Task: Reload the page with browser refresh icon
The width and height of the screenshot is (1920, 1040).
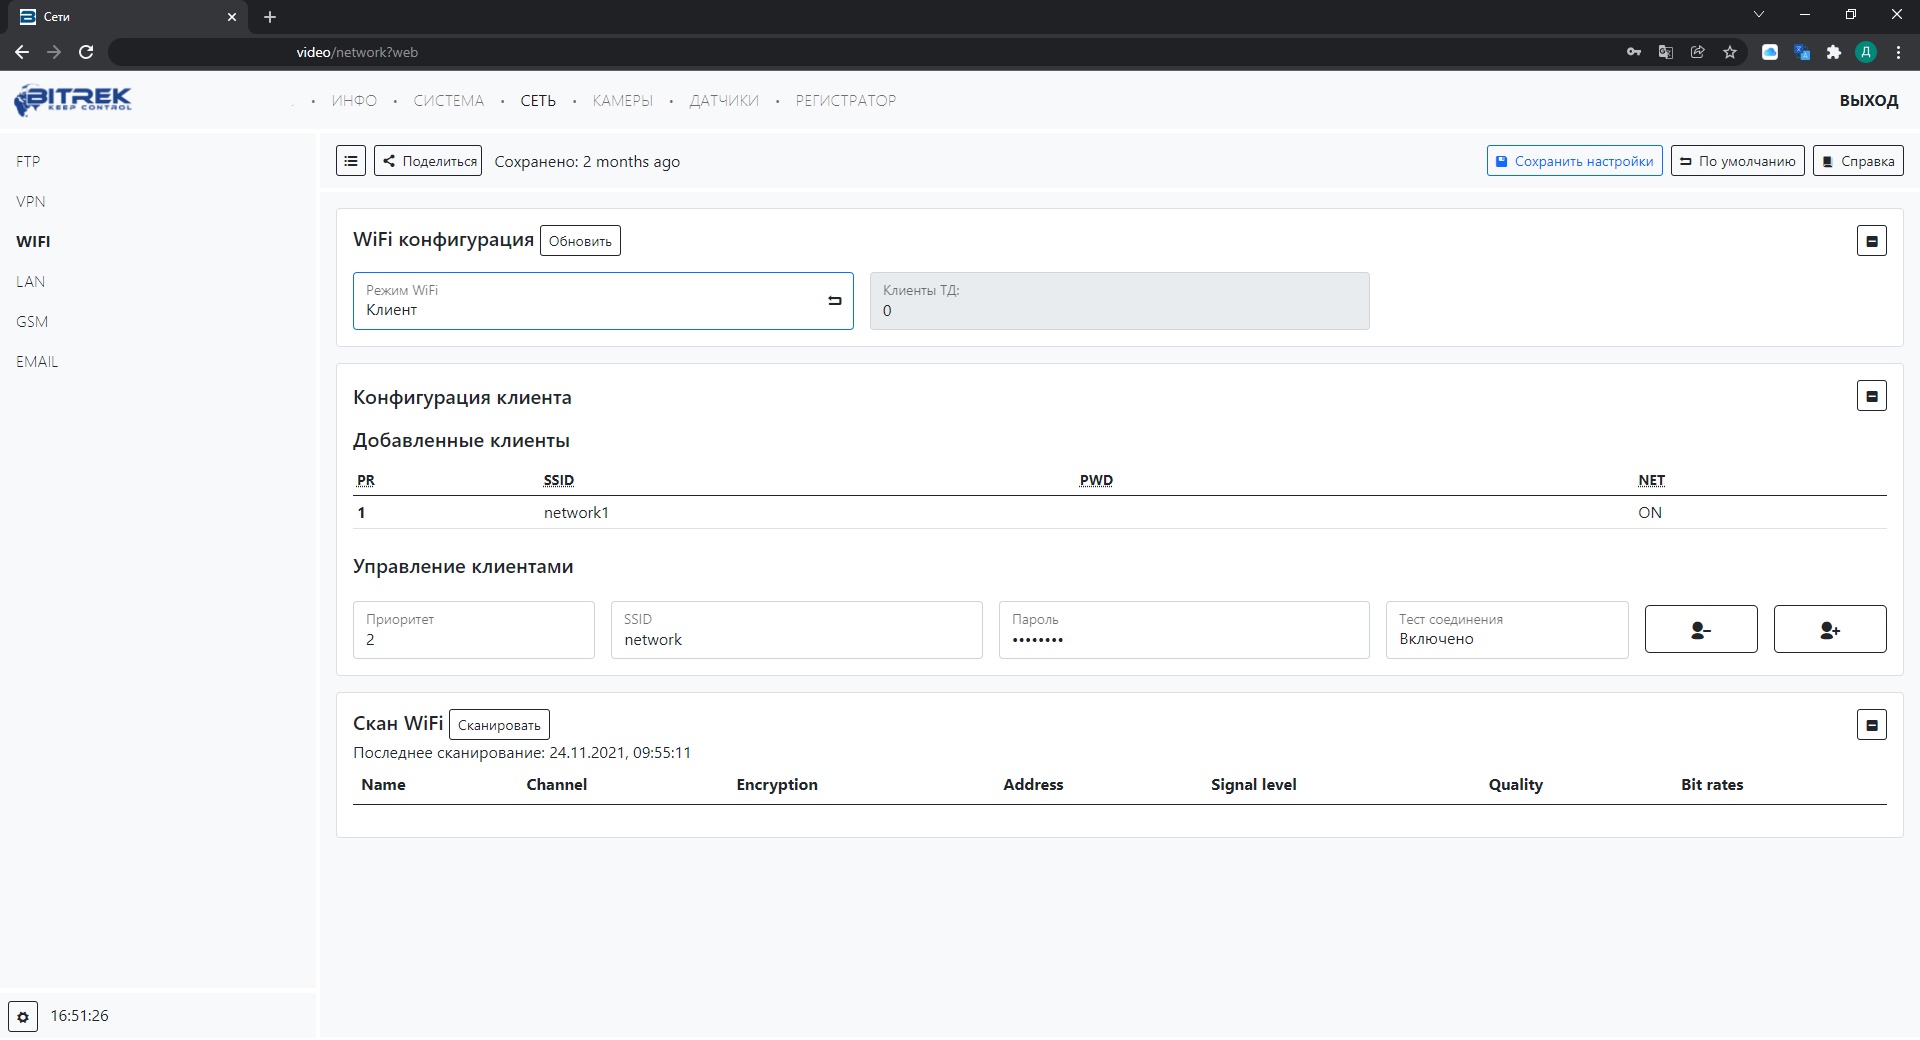Action: point(86,52)
